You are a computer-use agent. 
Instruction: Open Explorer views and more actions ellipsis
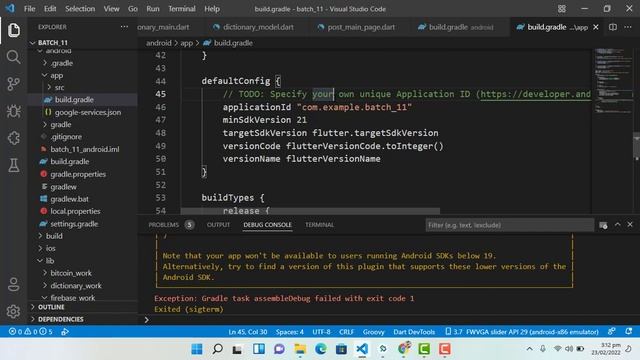click(124, 27)
